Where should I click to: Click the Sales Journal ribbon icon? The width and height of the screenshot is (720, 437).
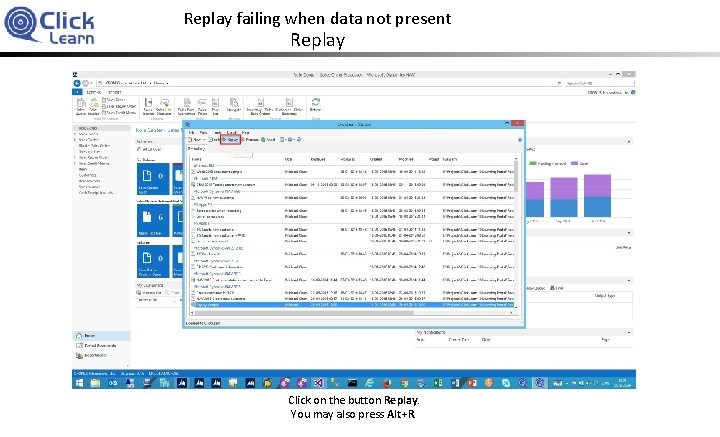(148, 106)
